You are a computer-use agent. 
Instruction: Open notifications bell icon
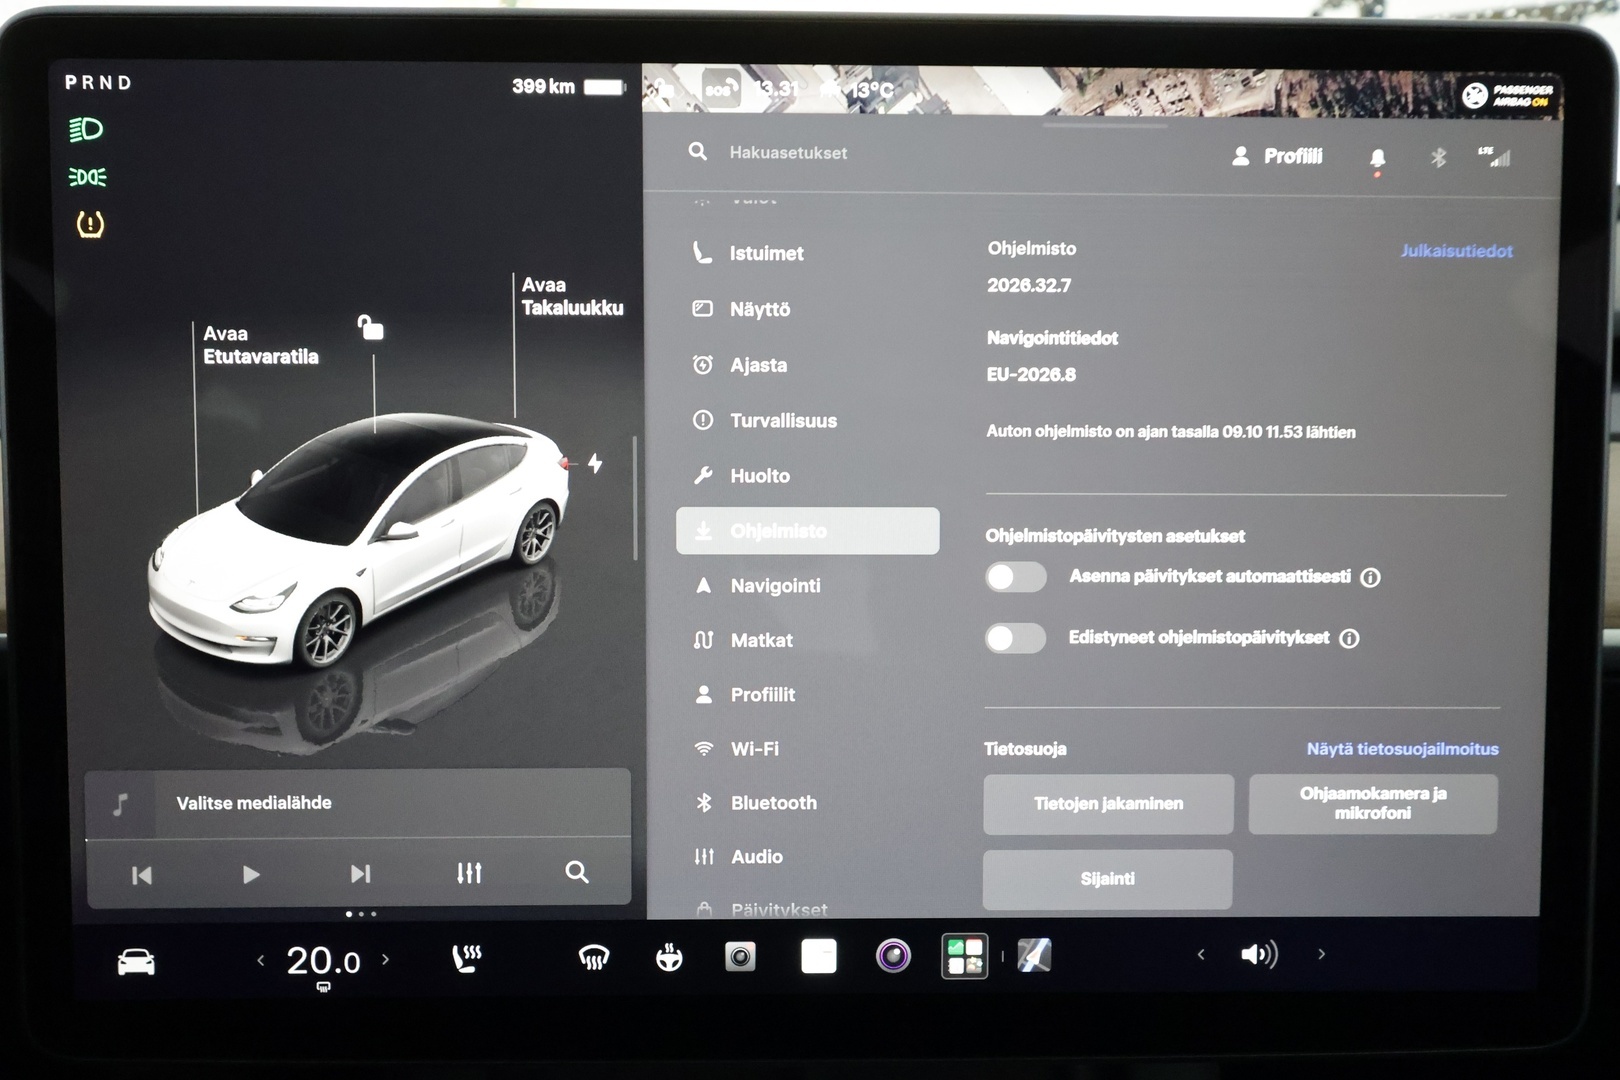pyautogui.click(x=1377, y=158)
